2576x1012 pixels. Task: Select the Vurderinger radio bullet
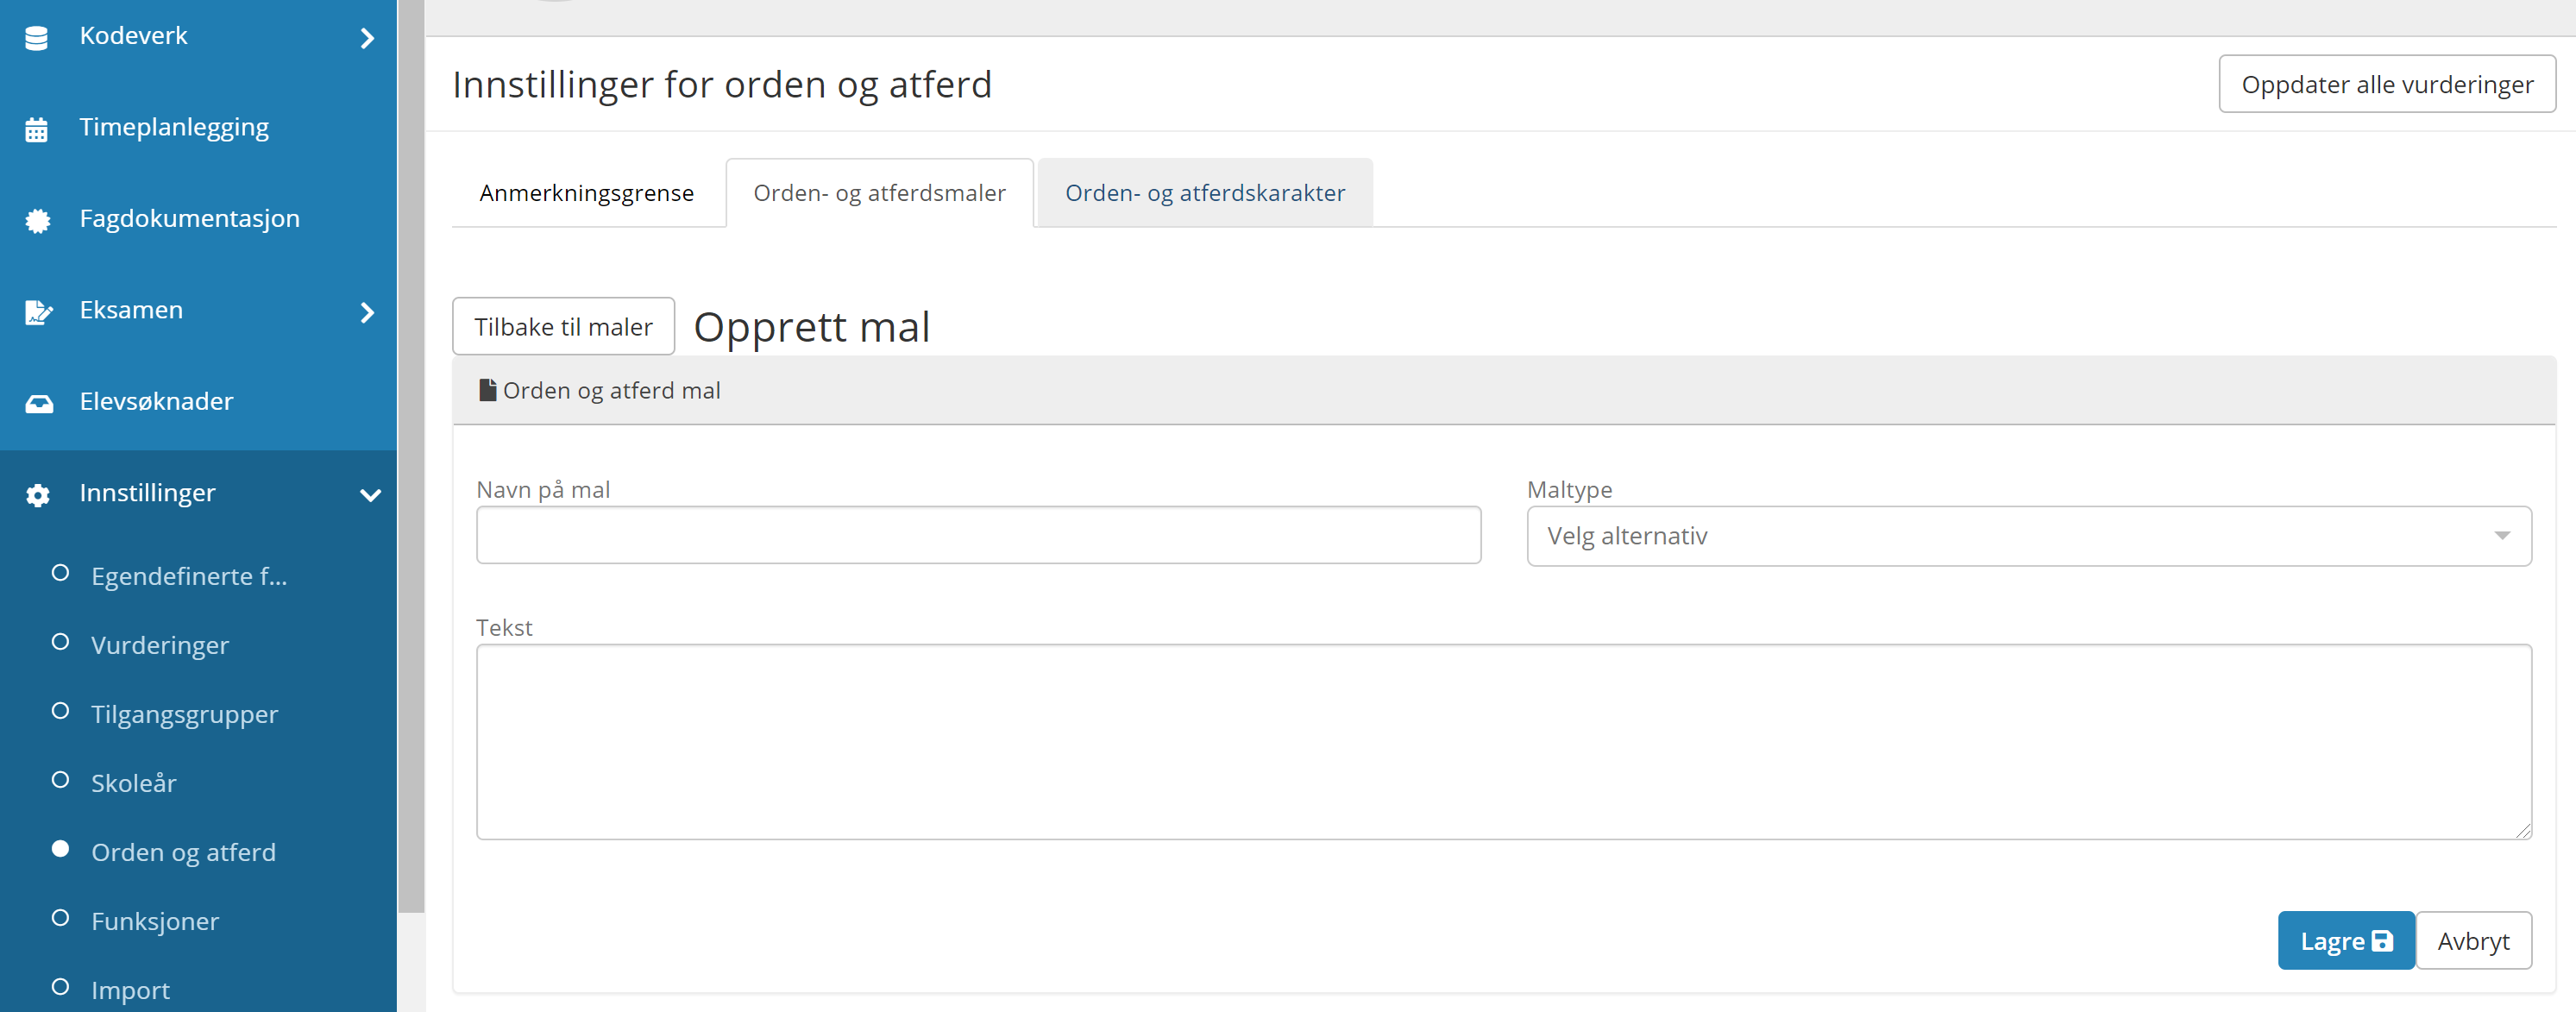click(x=60, y=642)
